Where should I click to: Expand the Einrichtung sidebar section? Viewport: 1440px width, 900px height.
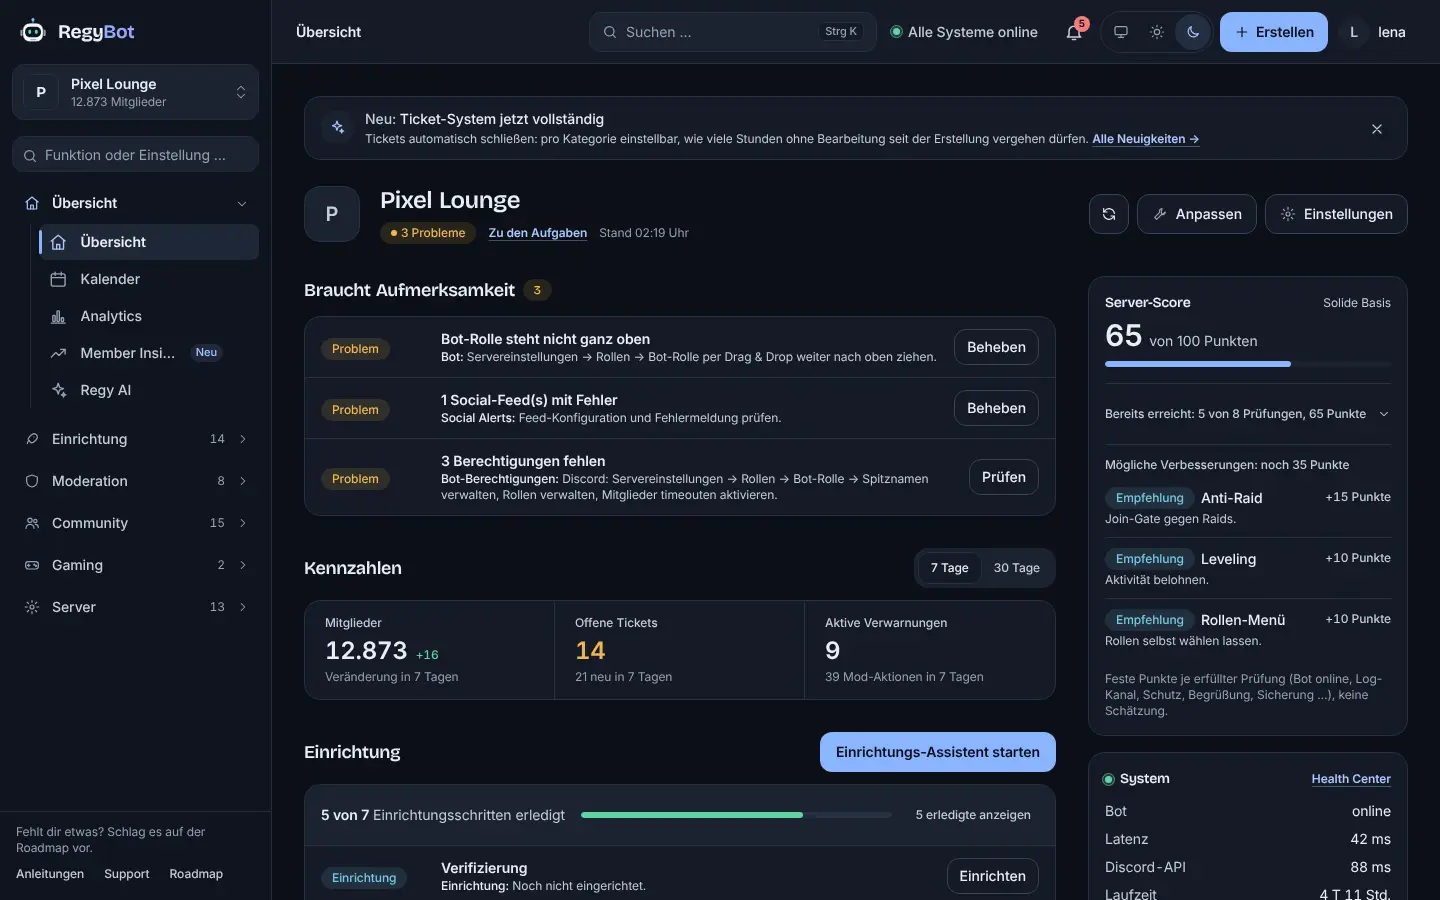(x=135, y=439)
